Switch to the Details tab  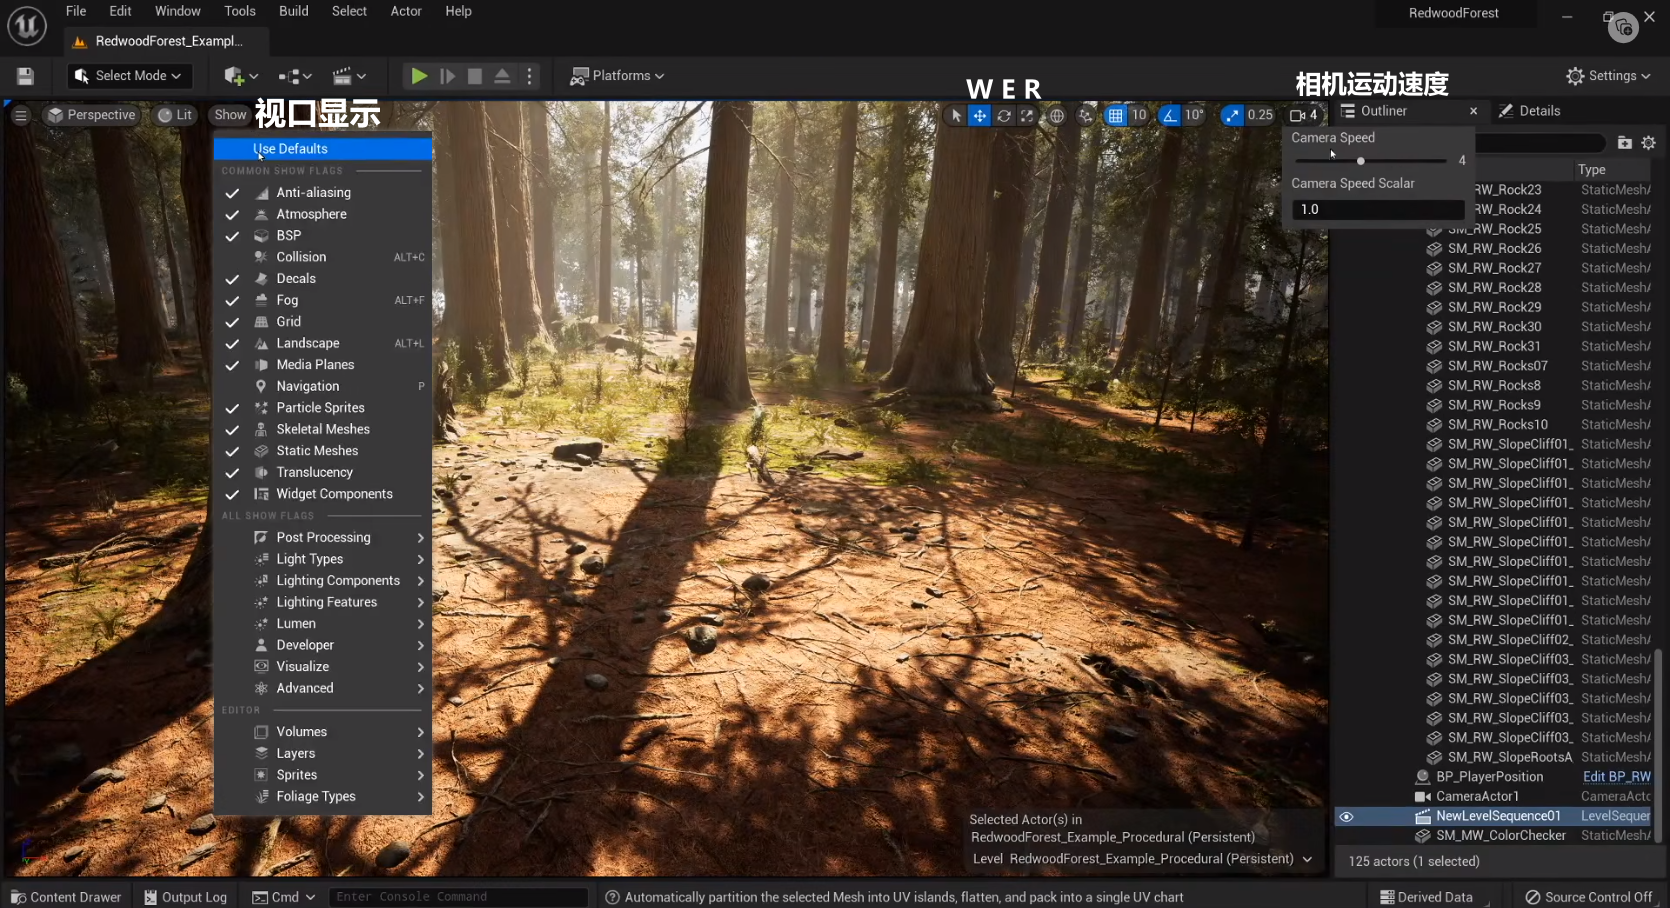(1530, 111)
